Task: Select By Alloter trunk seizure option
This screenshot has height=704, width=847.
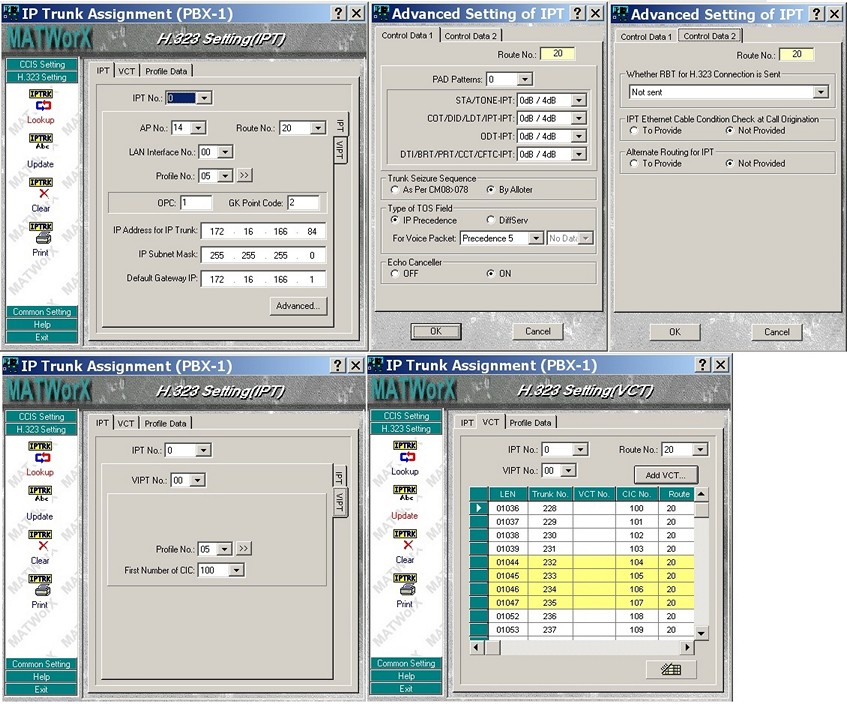Action: [490, 190]
